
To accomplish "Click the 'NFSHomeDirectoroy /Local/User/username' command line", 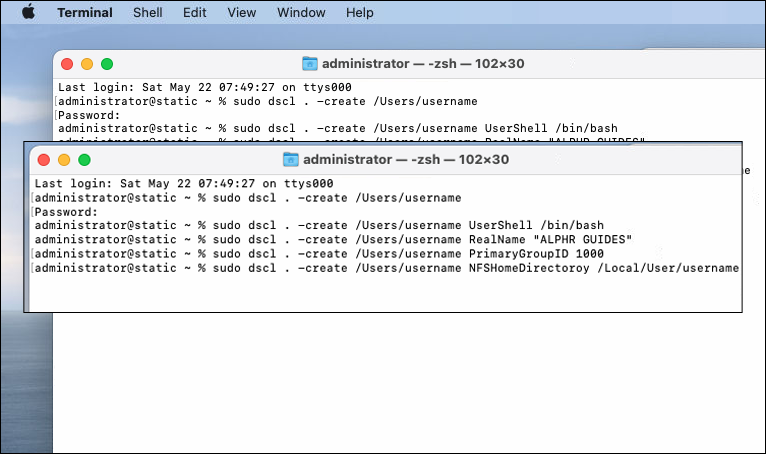I will pos(386,268).
